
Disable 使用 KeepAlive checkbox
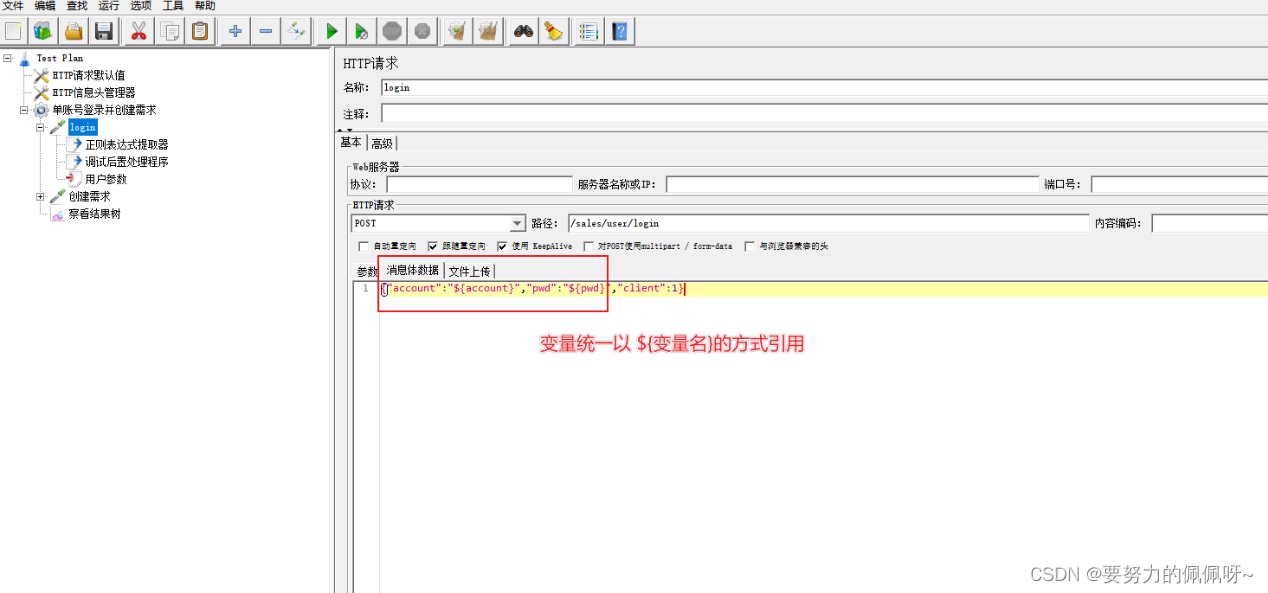point(502,246)
